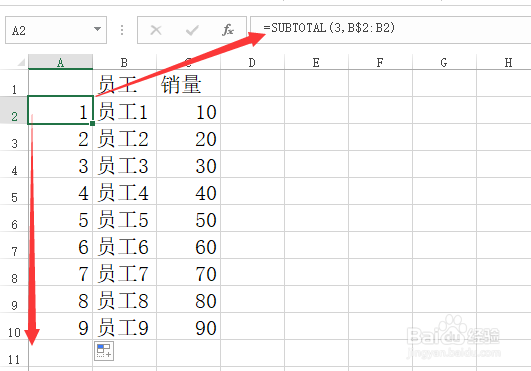Select serial number cell showing 5
The width and height of the screenshot is (531, 371).
tap(60, 218)
